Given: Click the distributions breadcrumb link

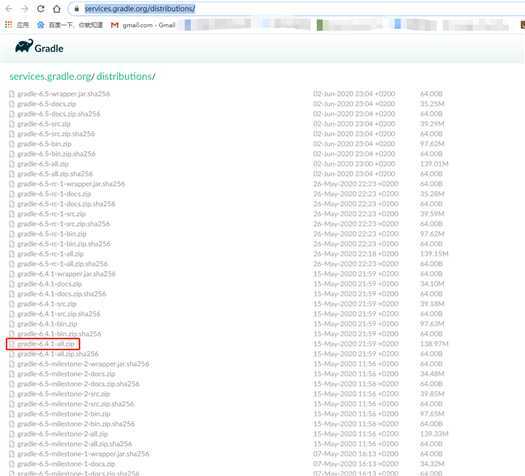Looking at the screenshot, I should click(124, 77).
